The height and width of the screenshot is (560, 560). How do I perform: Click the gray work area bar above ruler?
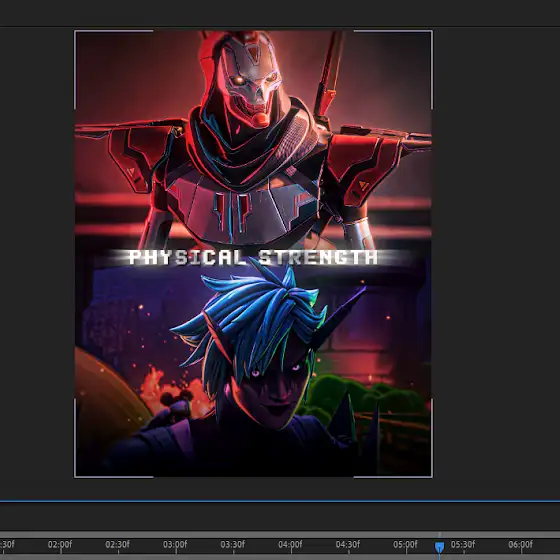tap(280, 535)
